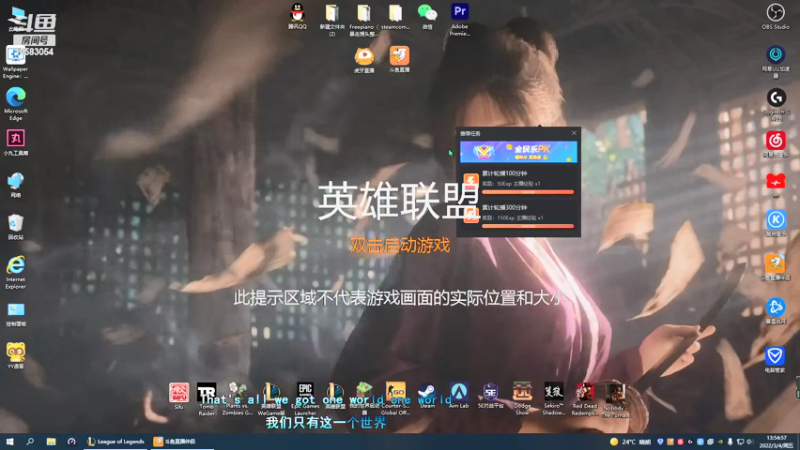Open the Windows Start menu
This screenshot has width=800, height=450.
[x=9, y=441]
